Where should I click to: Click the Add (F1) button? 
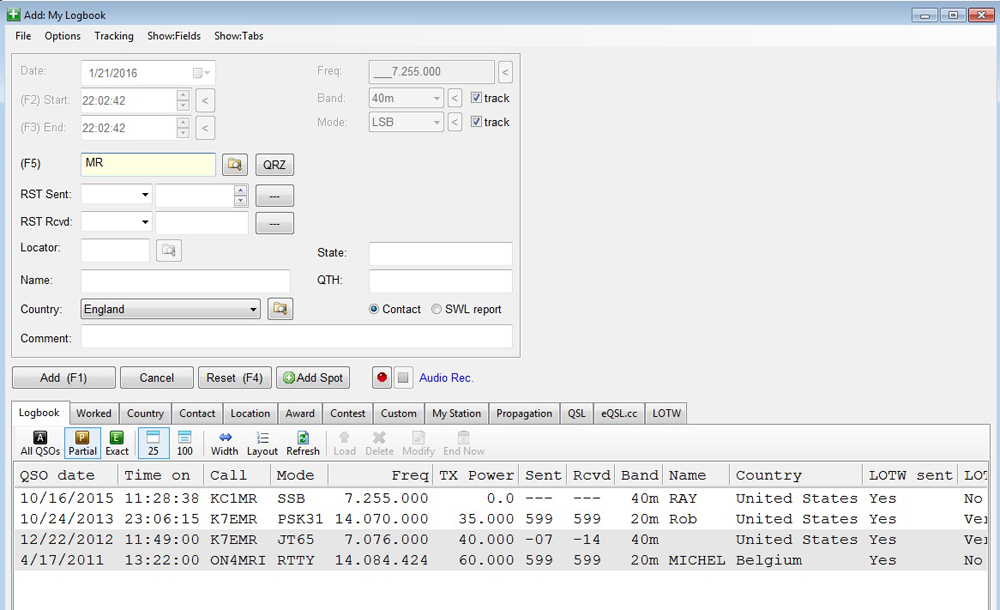click(x=64, y=378)
